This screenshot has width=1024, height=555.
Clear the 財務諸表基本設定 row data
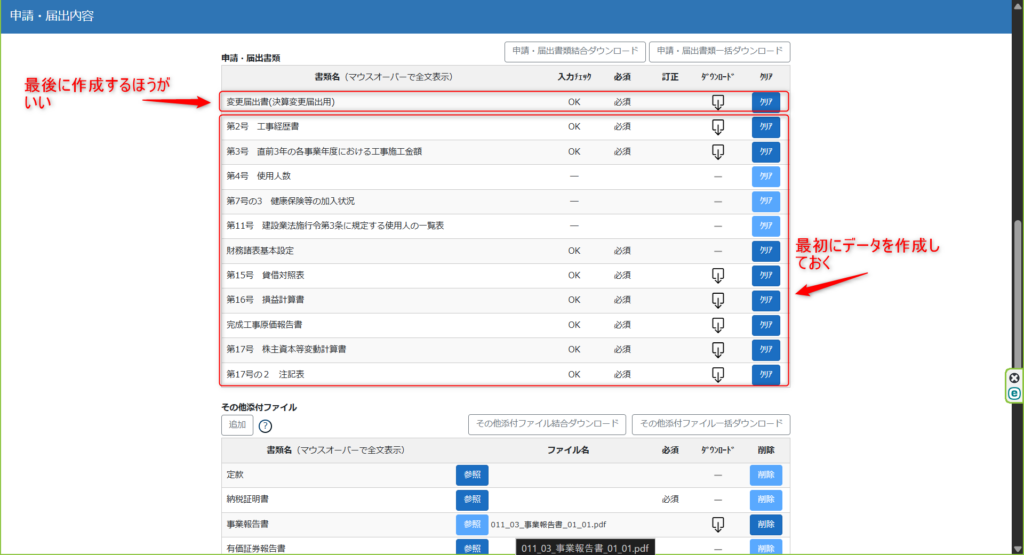(x=766, y=251)
